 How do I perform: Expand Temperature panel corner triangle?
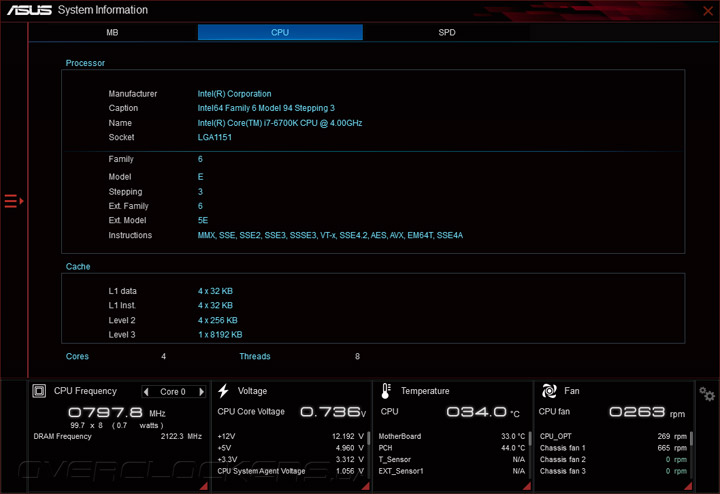pos(528,486)
